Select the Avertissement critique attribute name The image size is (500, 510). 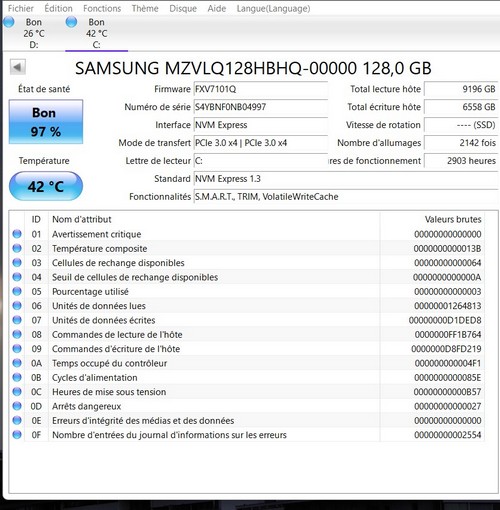pos(97,234)
